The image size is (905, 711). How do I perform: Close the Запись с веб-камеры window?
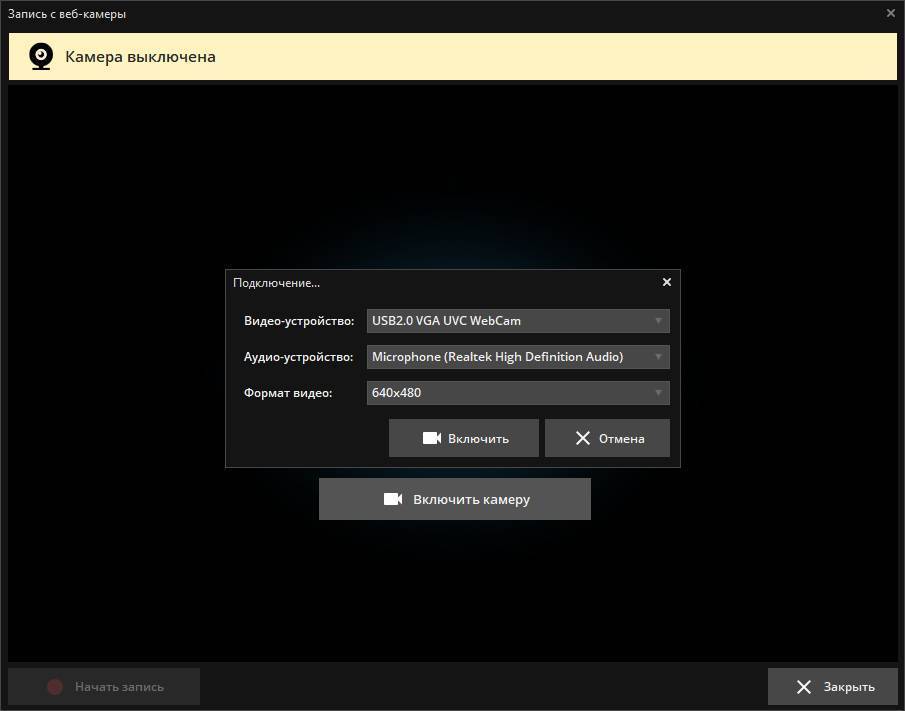click(890, 13)
